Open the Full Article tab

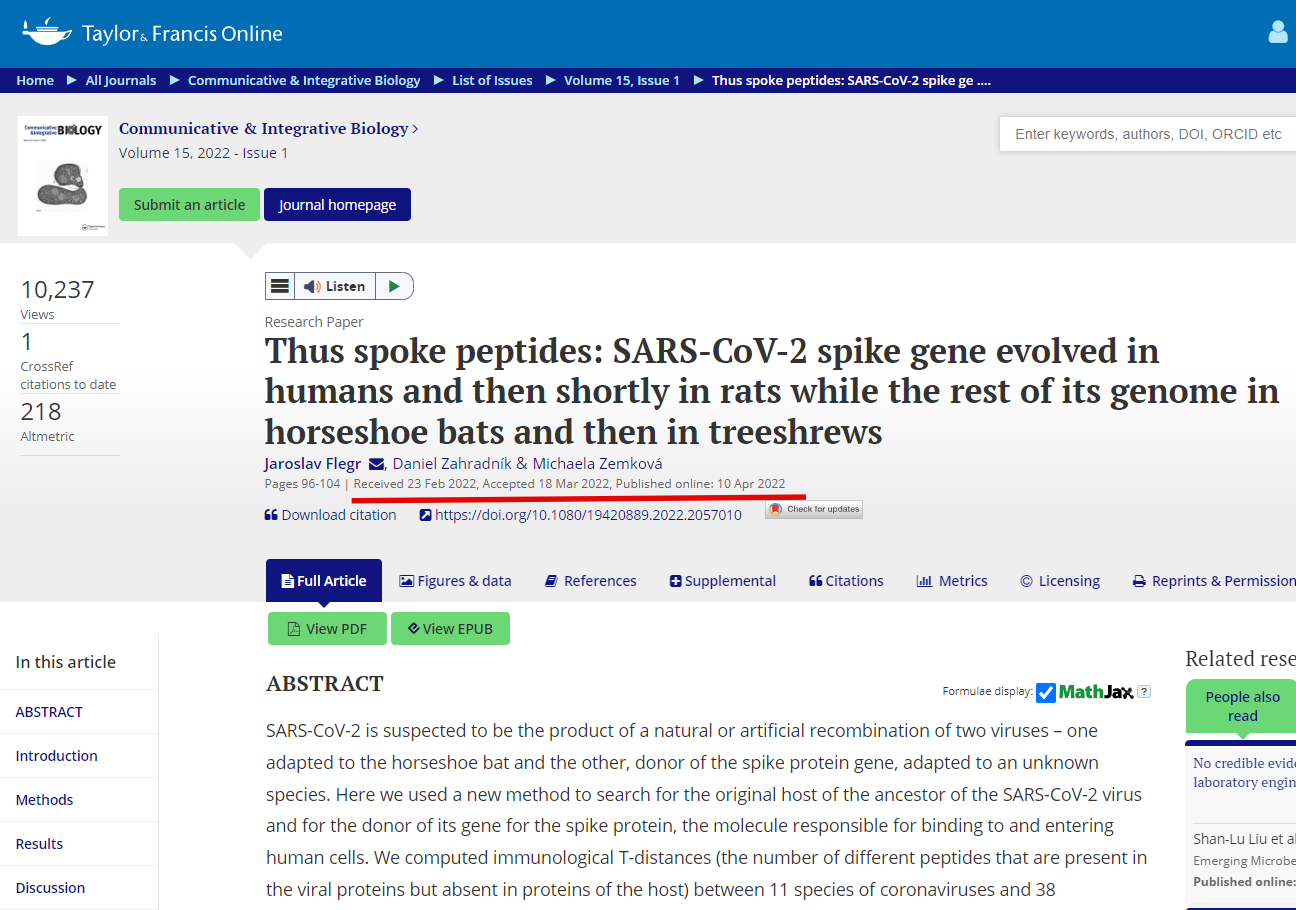(324, 580)
